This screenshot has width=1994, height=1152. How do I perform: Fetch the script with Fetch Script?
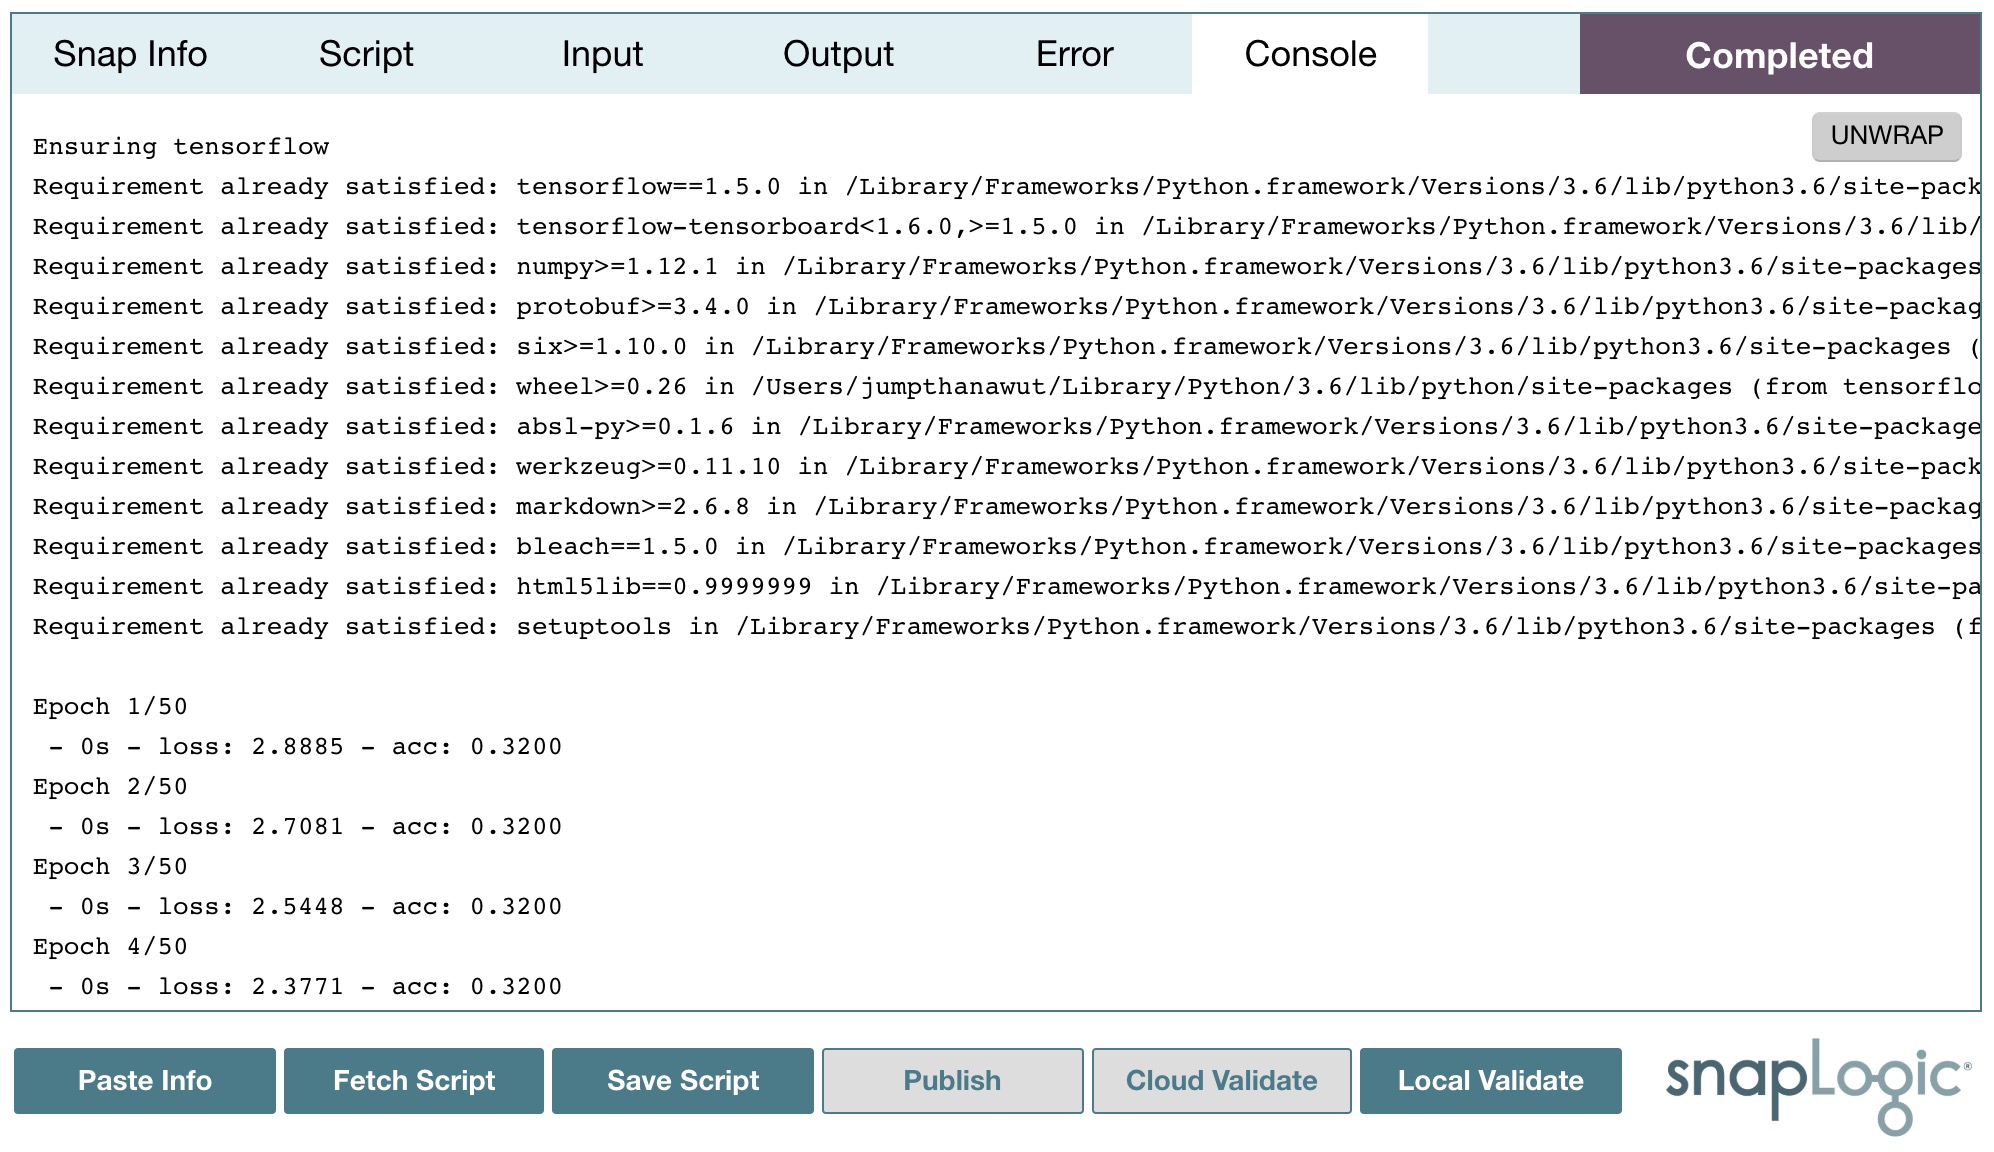tap(413, 1080)
